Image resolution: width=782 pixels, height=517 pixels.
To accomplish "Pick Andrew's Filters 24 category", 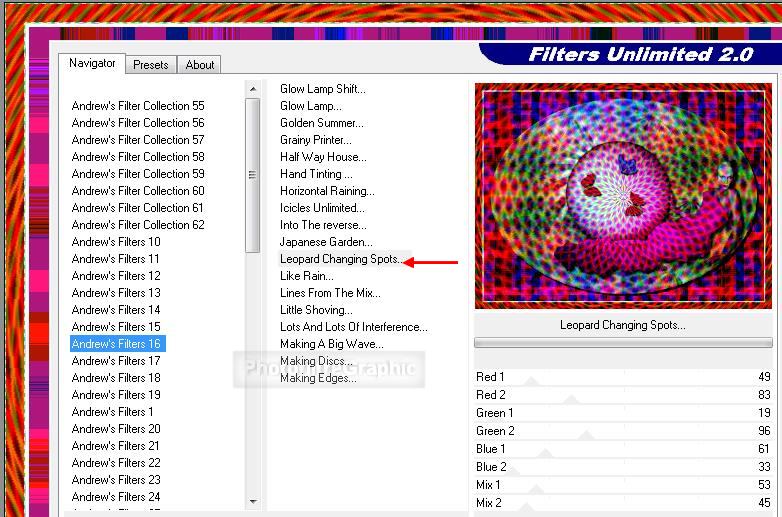I will (x=116, y=497).
